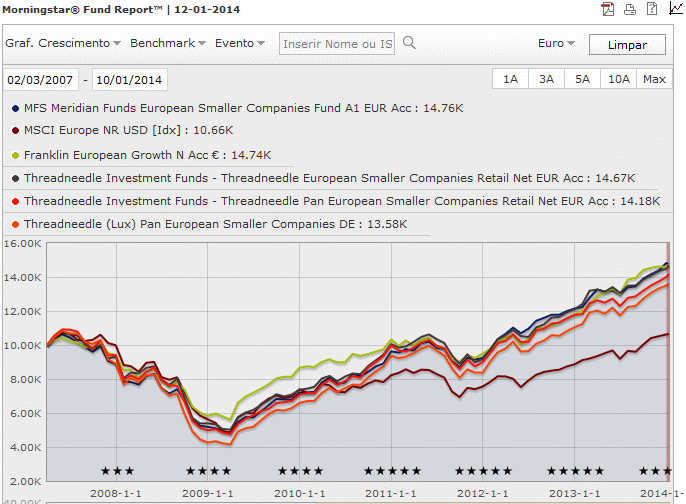Click the Threadneedle Pan European red dot

(x=15, y=201)
